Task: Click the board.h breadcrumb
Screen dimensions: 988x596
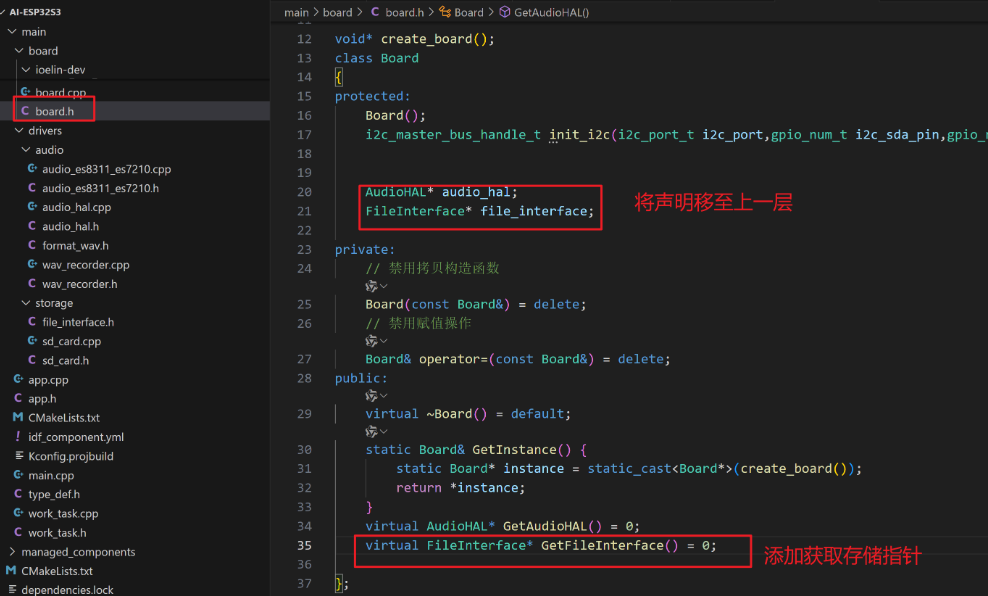Action: pyautogui.click(x=397, y=12)
